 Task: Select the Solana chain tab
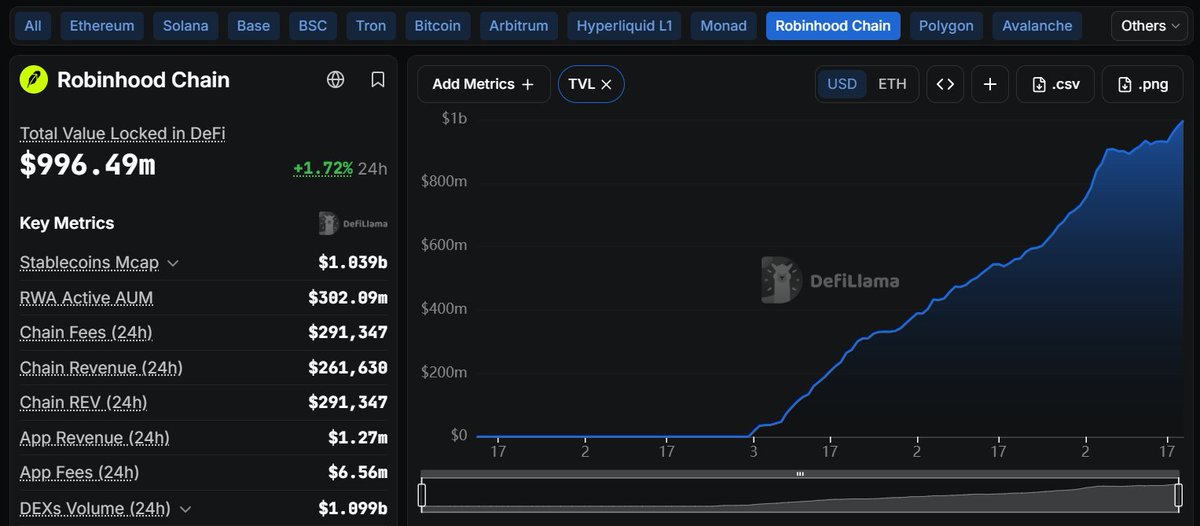tap(186, 26)
